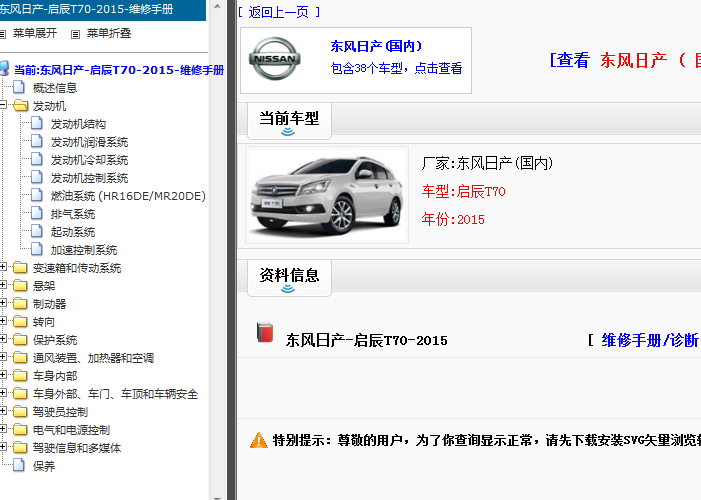The image size is (701, 500).
Task: Expand the 变速箱和传动系统 node
Action: tap(3, 267)
